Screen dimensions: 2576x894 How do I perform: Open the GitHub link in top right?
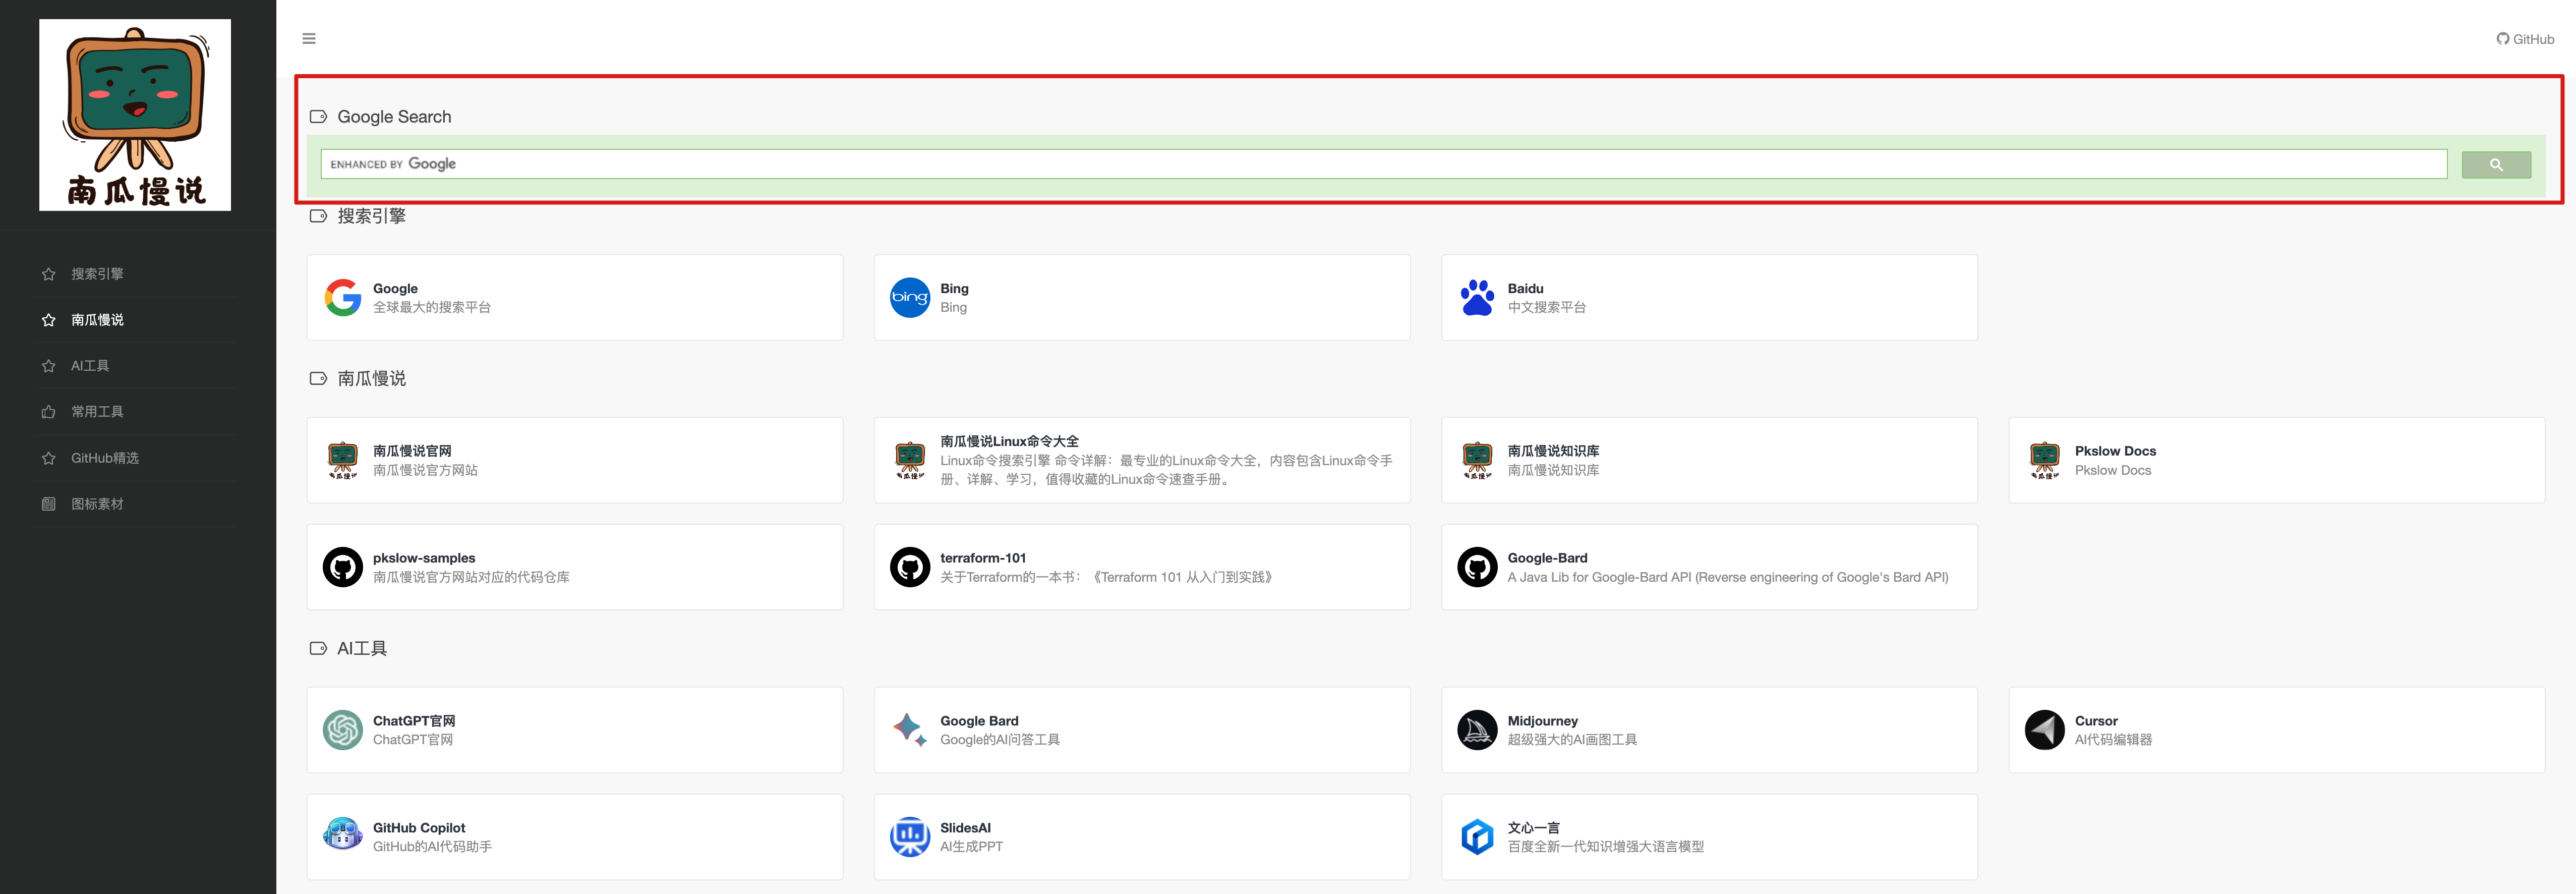(2525, 39)
